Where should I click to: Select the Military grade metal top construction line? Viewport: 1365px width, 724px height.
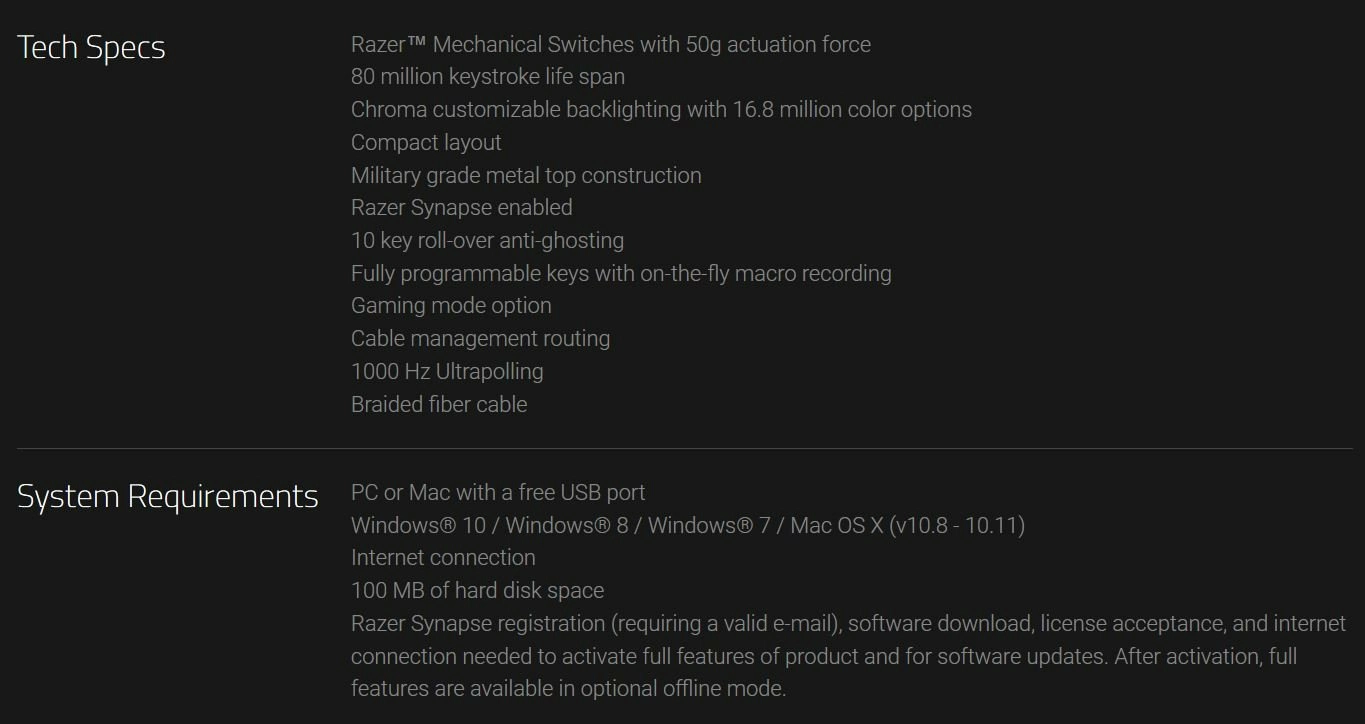coord(526,176)
